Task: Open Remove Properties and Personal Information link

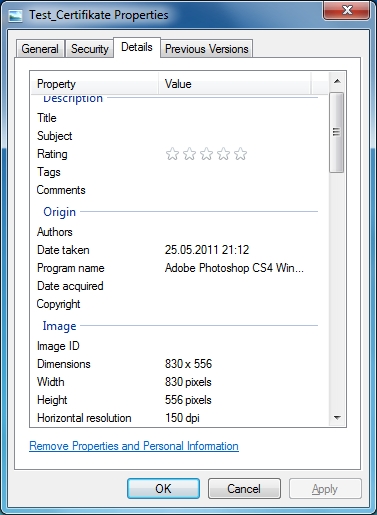Action: click(134, 446)
